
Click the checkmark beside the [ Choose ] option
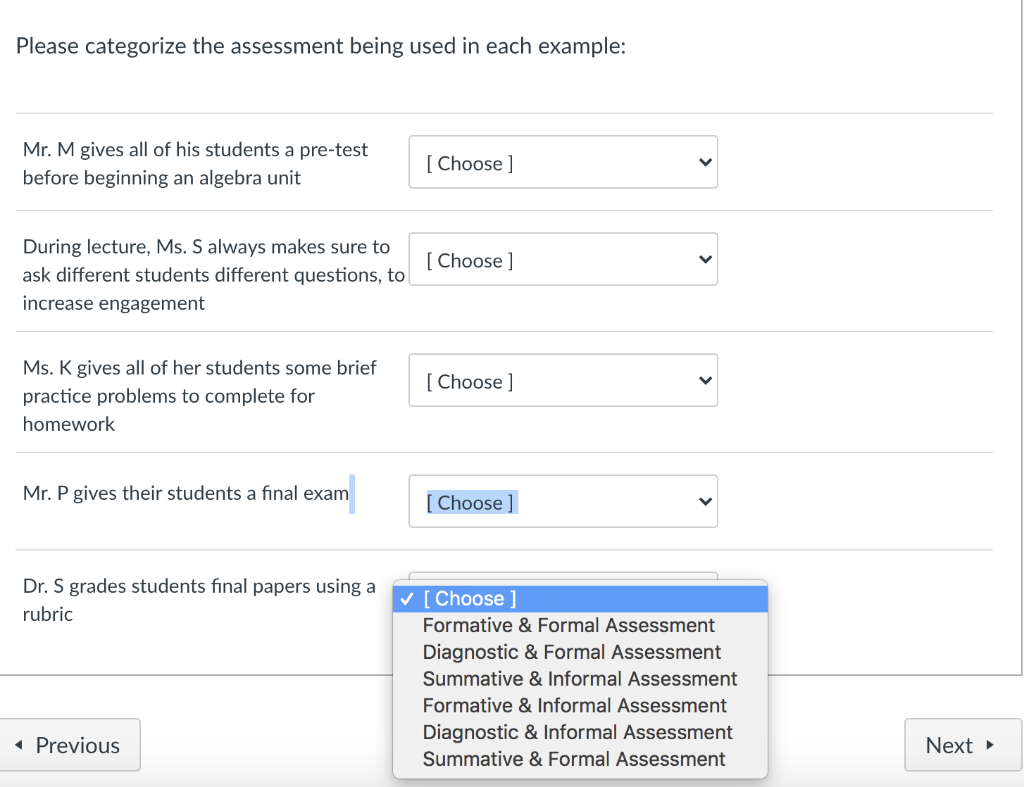(x=406, y=598)
